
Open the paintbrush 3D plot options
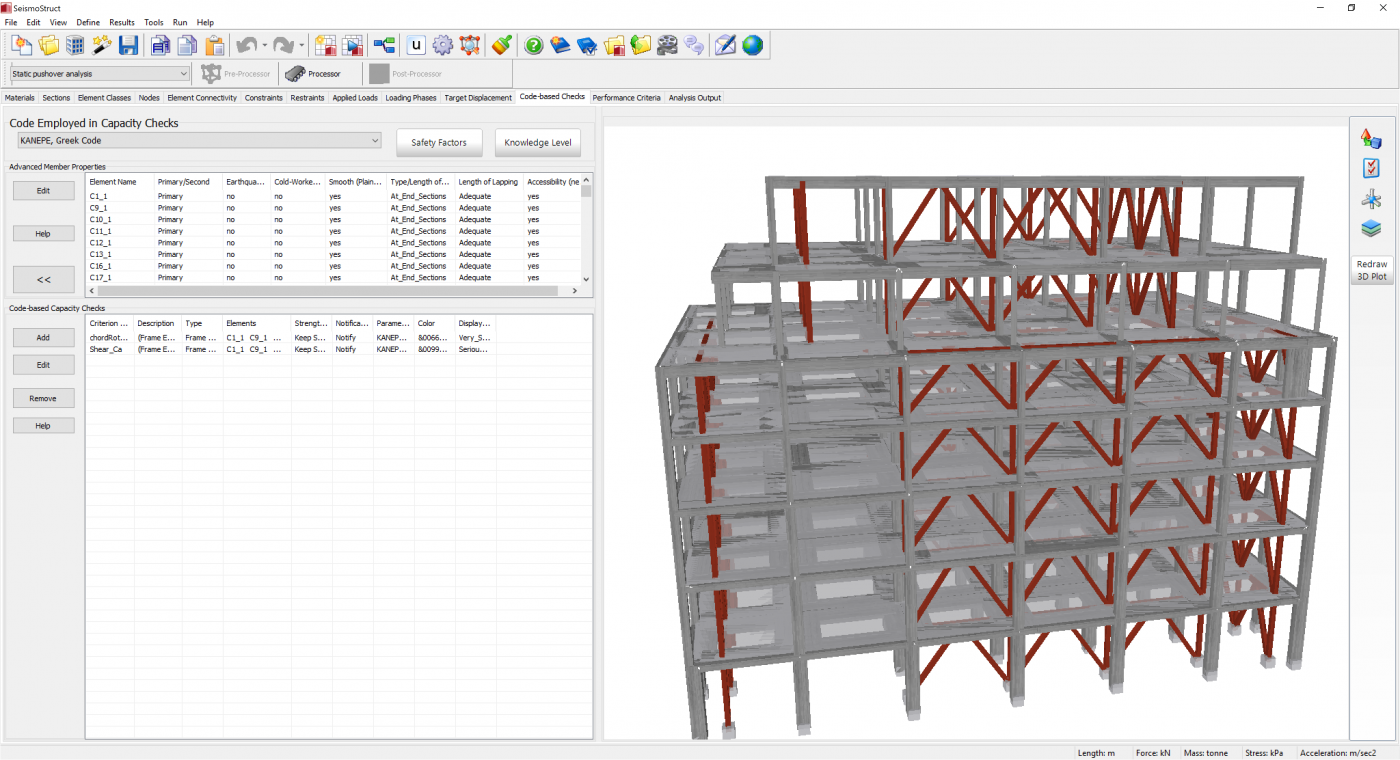pos(502,45)
